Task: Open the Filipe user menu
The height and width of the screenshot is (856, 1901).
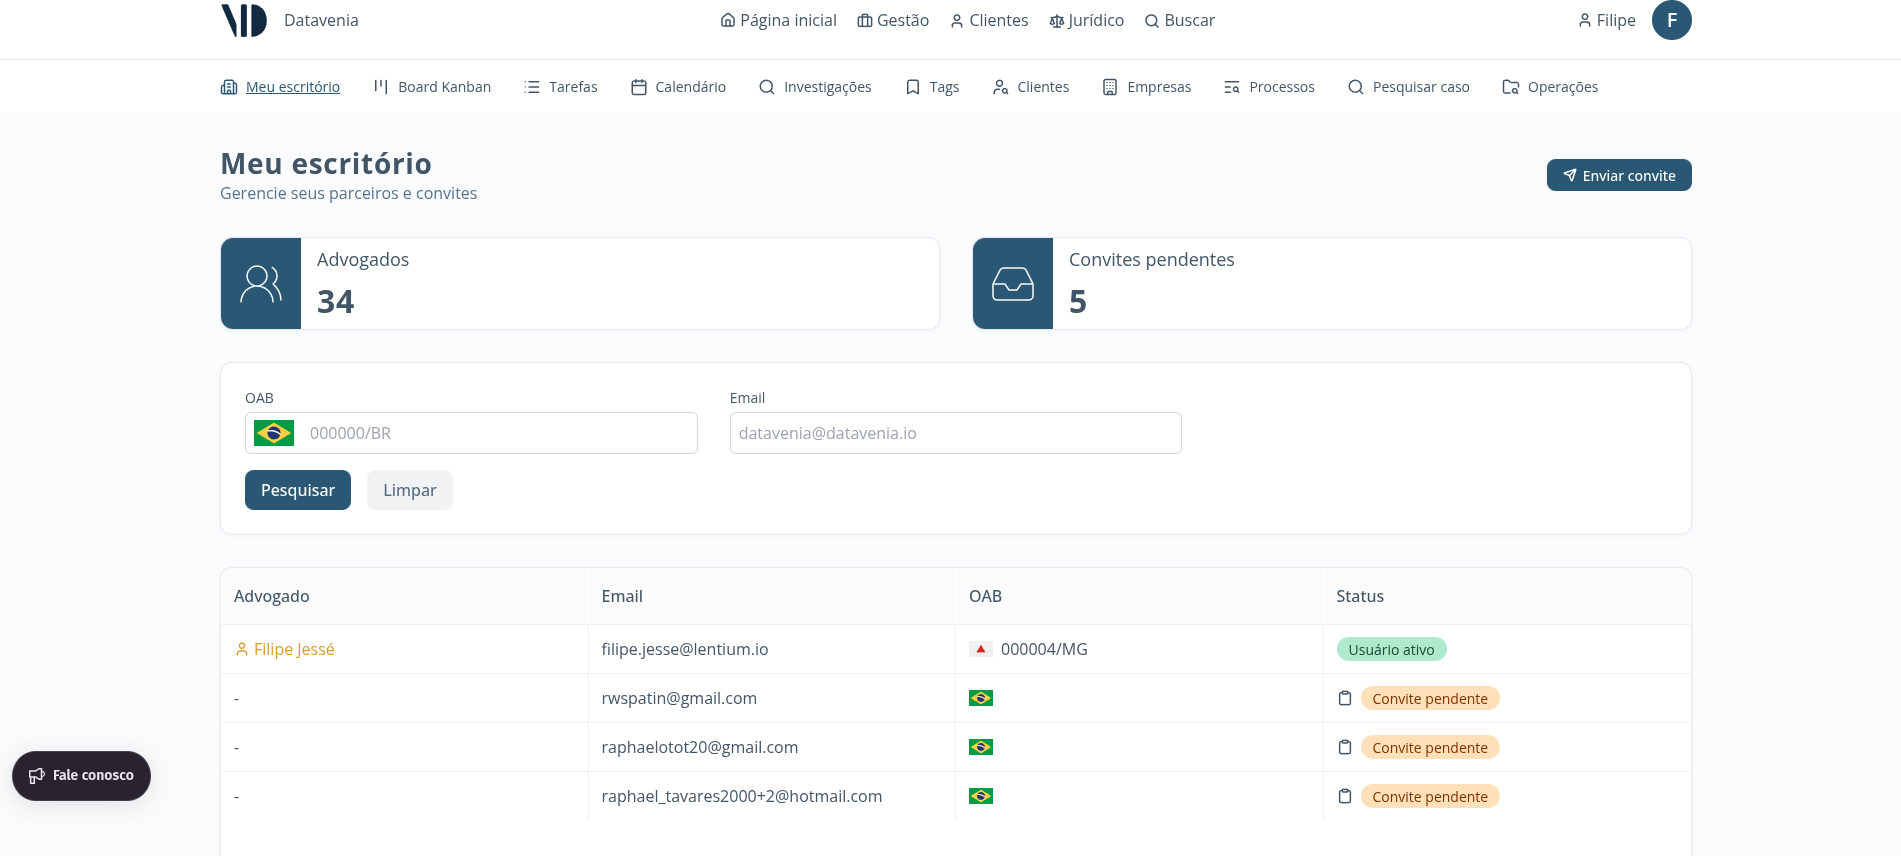Action: [x=1606, y=20]
